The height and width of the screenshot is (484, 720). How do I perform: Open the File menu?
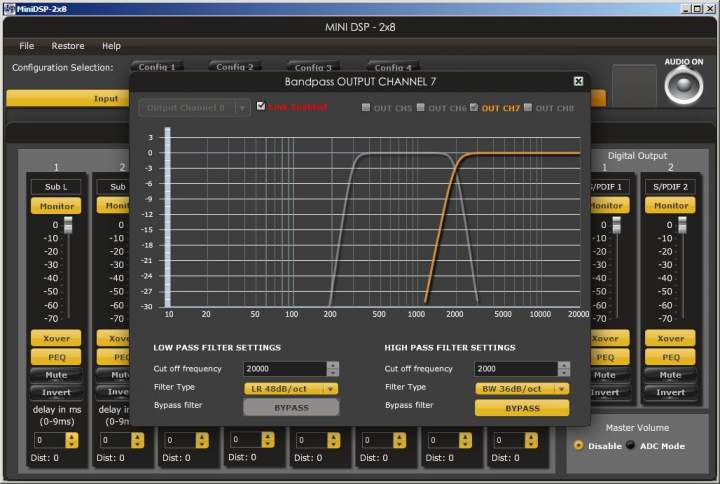(26, 46)
